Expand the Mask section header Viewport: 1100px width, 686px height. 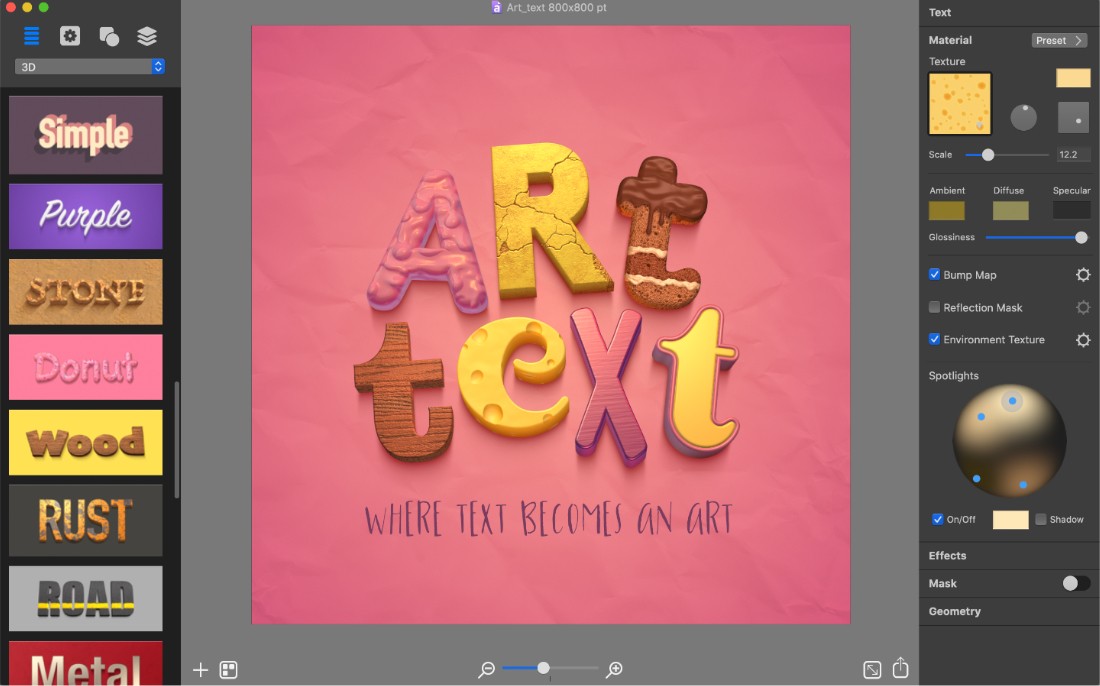(943, 584)
